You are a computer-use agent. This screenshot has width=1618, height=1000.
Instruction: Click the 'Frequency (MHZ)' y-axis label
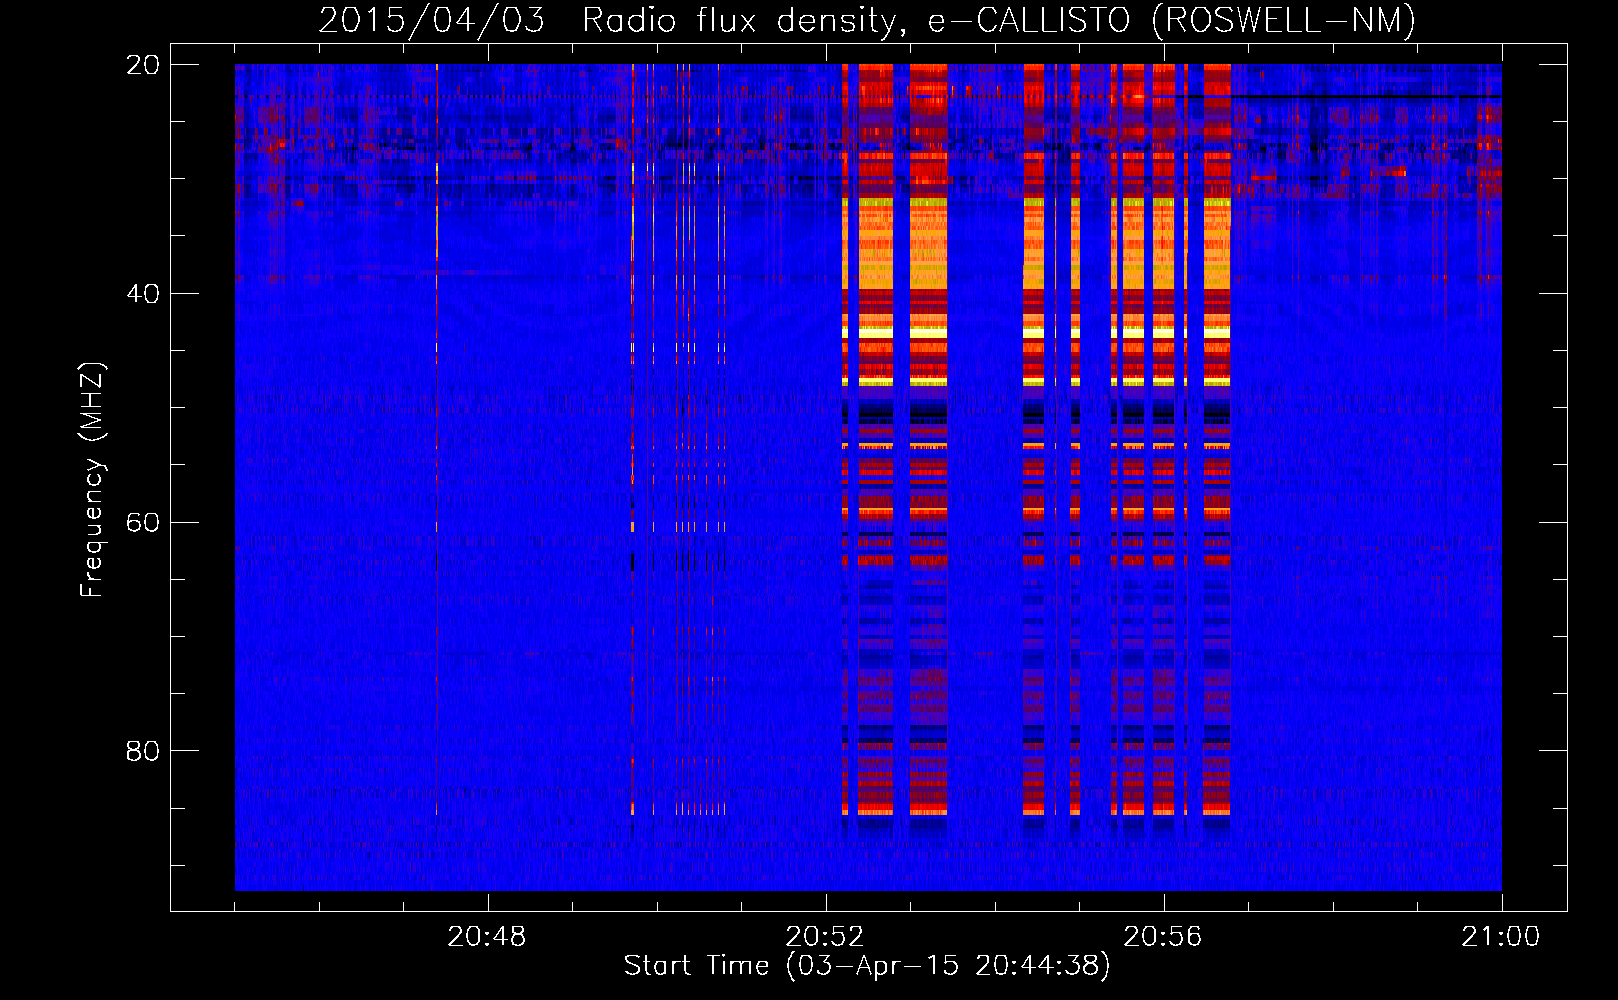(92, 480)
